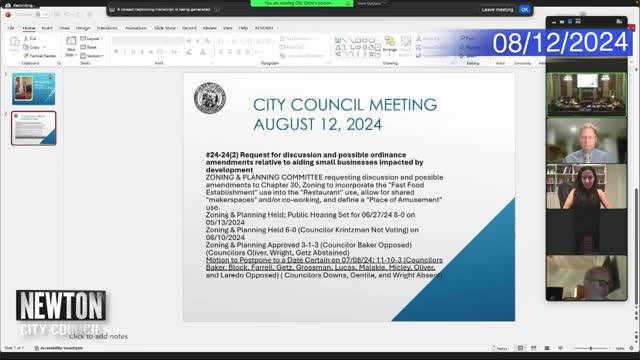The height and width of the screenshot is (360, 640).
Task: Click the Leave meeting button
Action: coord(497,9)
